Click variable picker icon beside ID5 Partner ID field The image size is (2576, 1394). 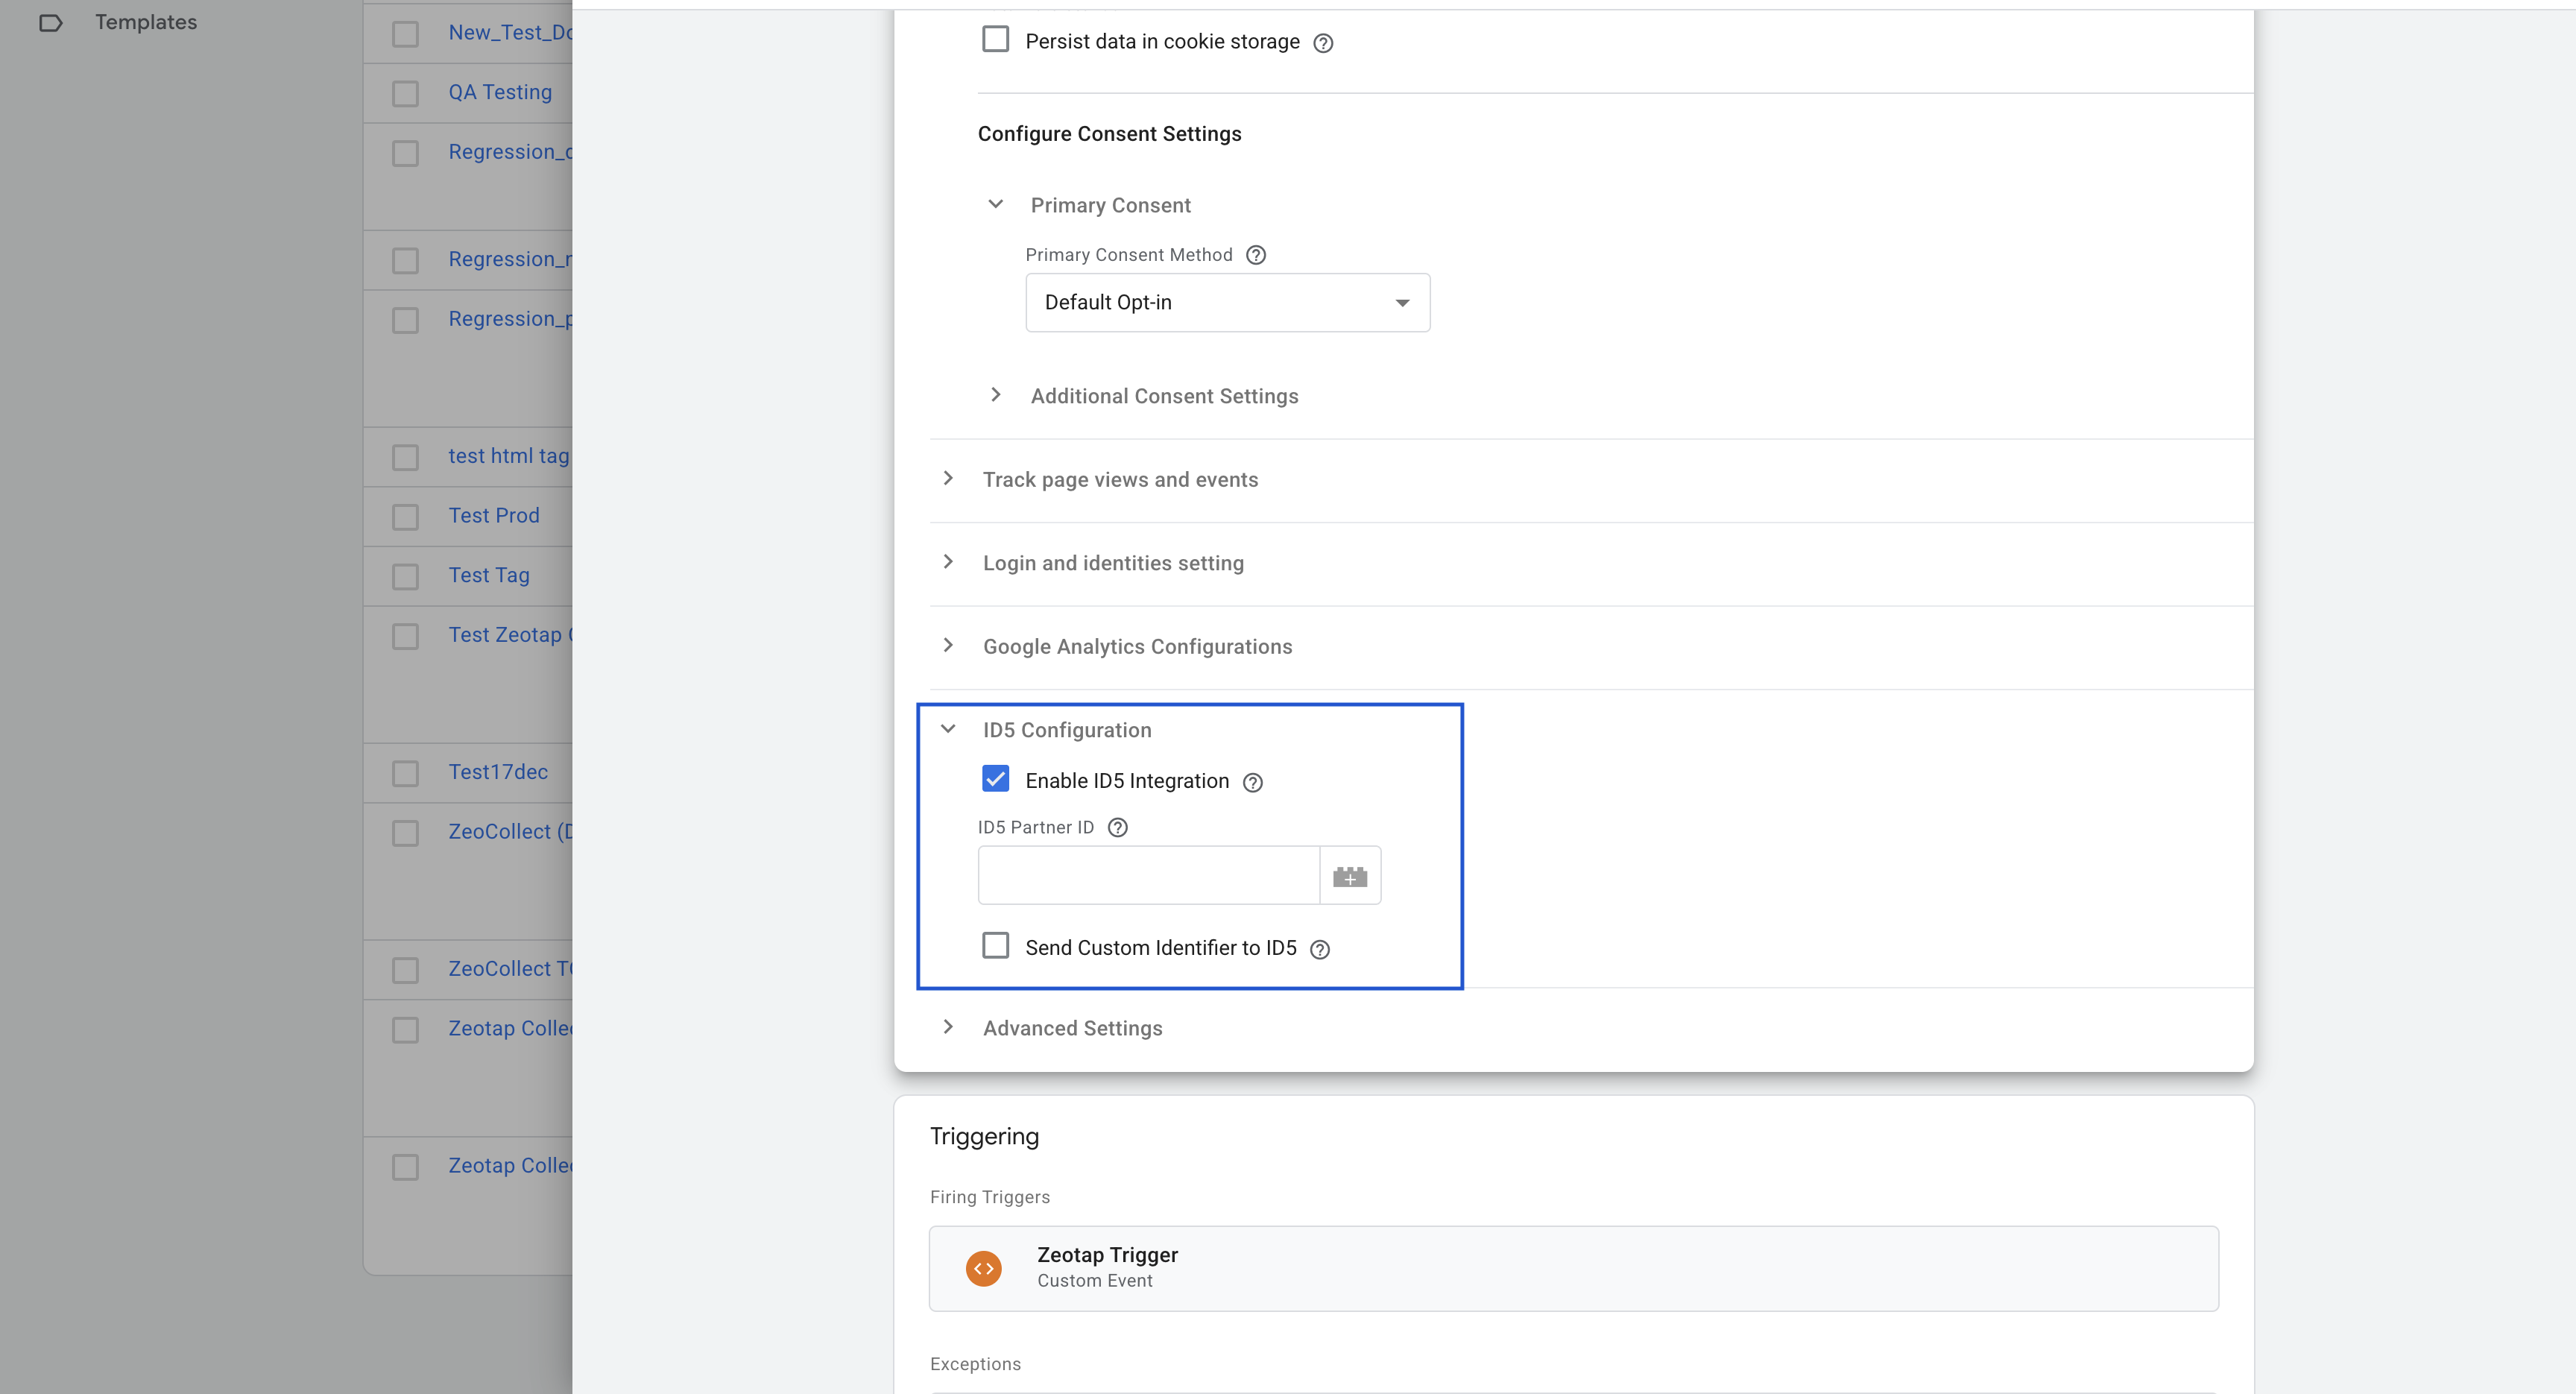[1350, 876]
